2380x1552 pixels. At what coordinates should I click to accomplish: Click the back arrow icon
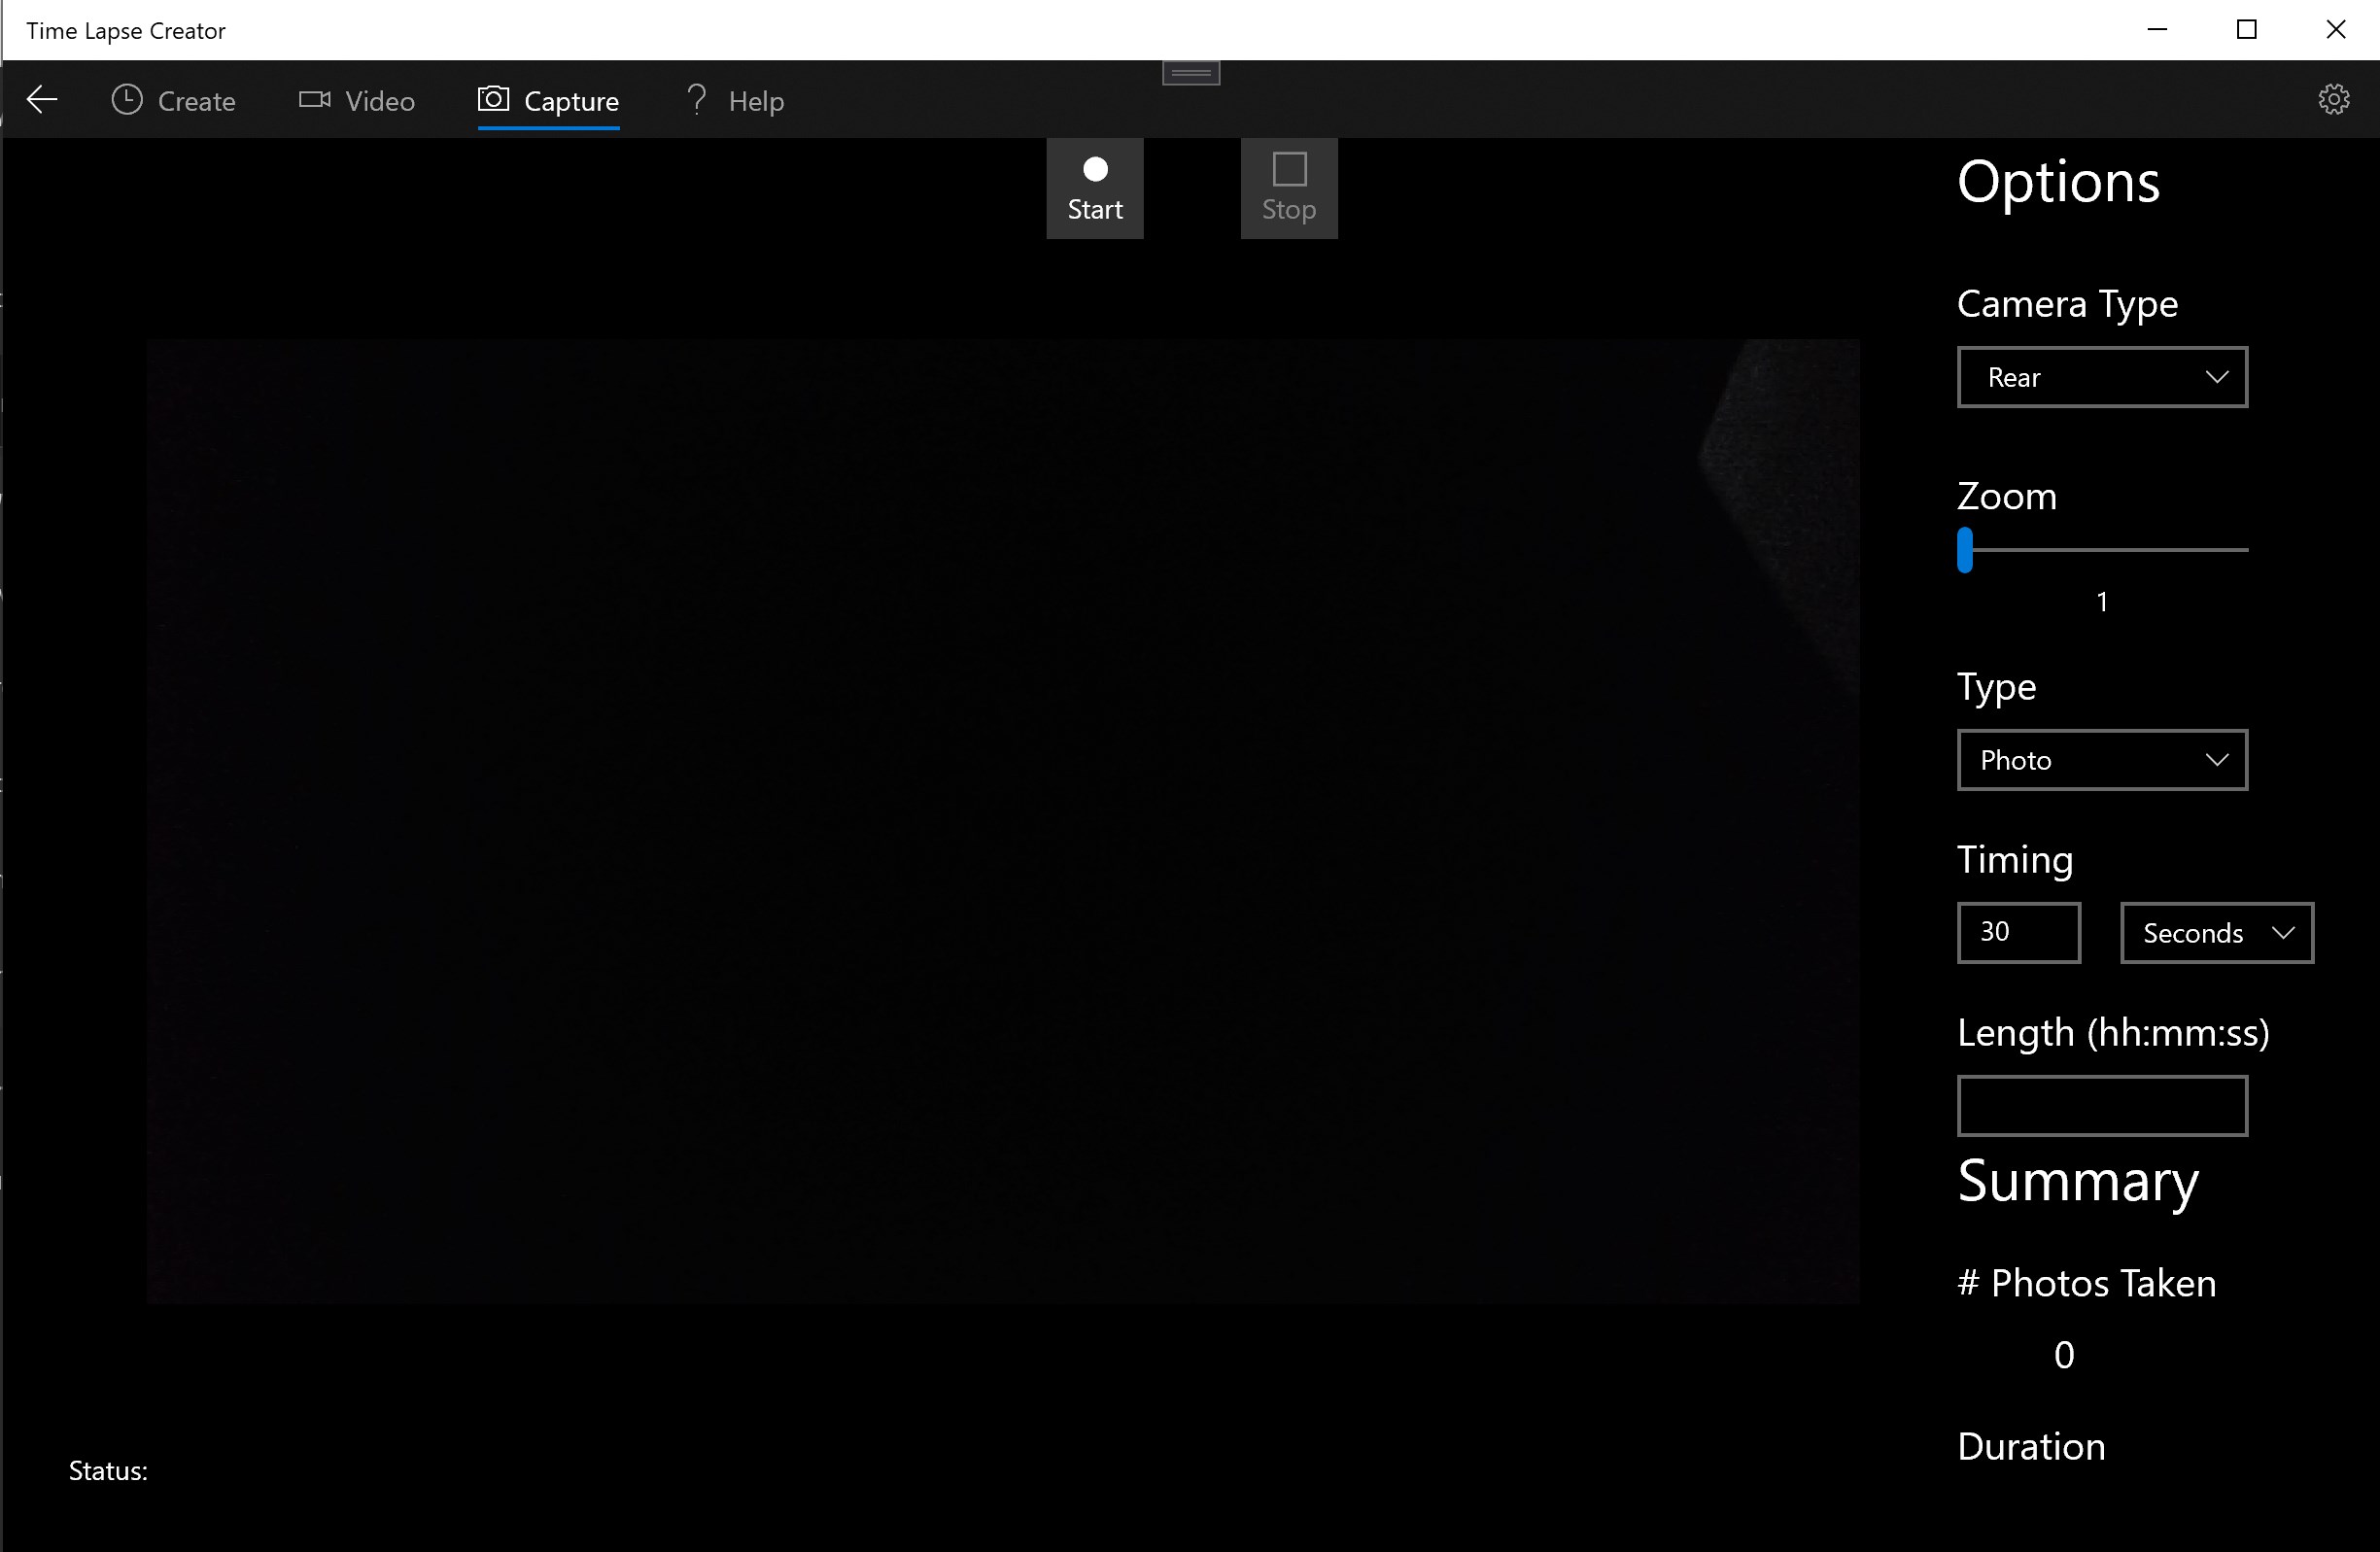(42, 100)
